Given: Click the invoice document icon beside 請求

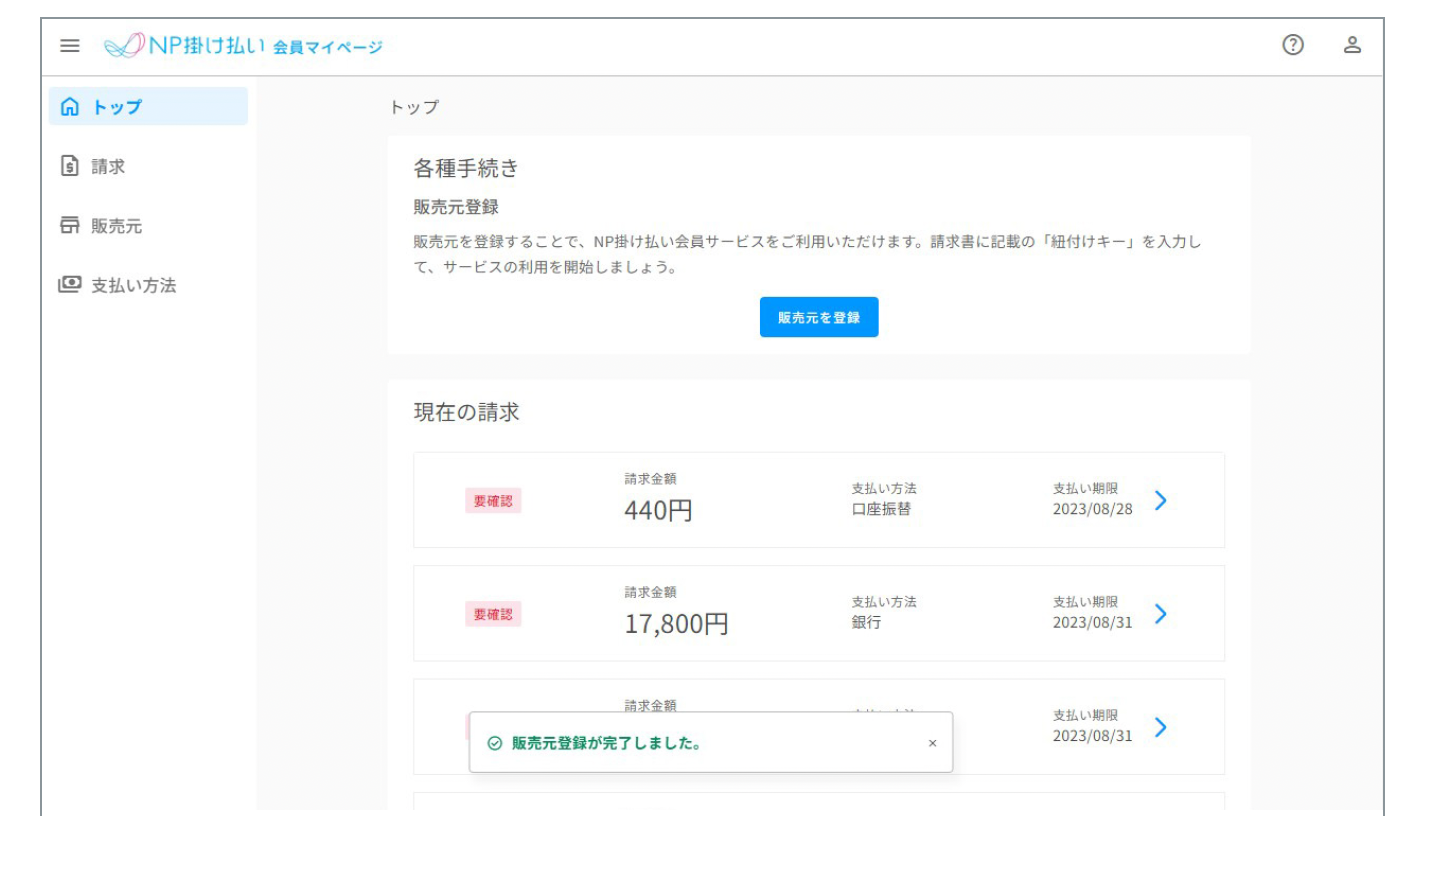Looking at the screenshot, I should [x=70, y=166].
